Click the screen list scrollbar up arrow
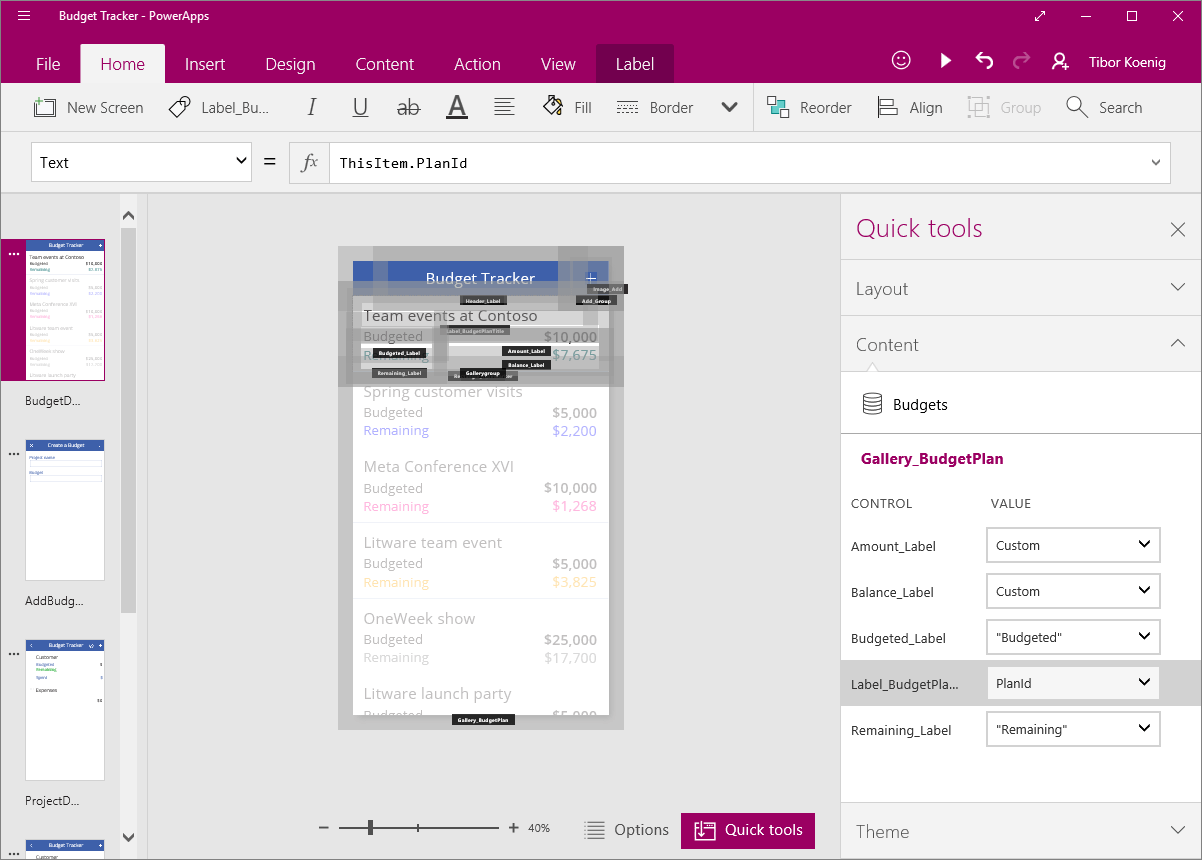Image resolution: width=1202 pixels, height=860 pixels. (128, 214)
